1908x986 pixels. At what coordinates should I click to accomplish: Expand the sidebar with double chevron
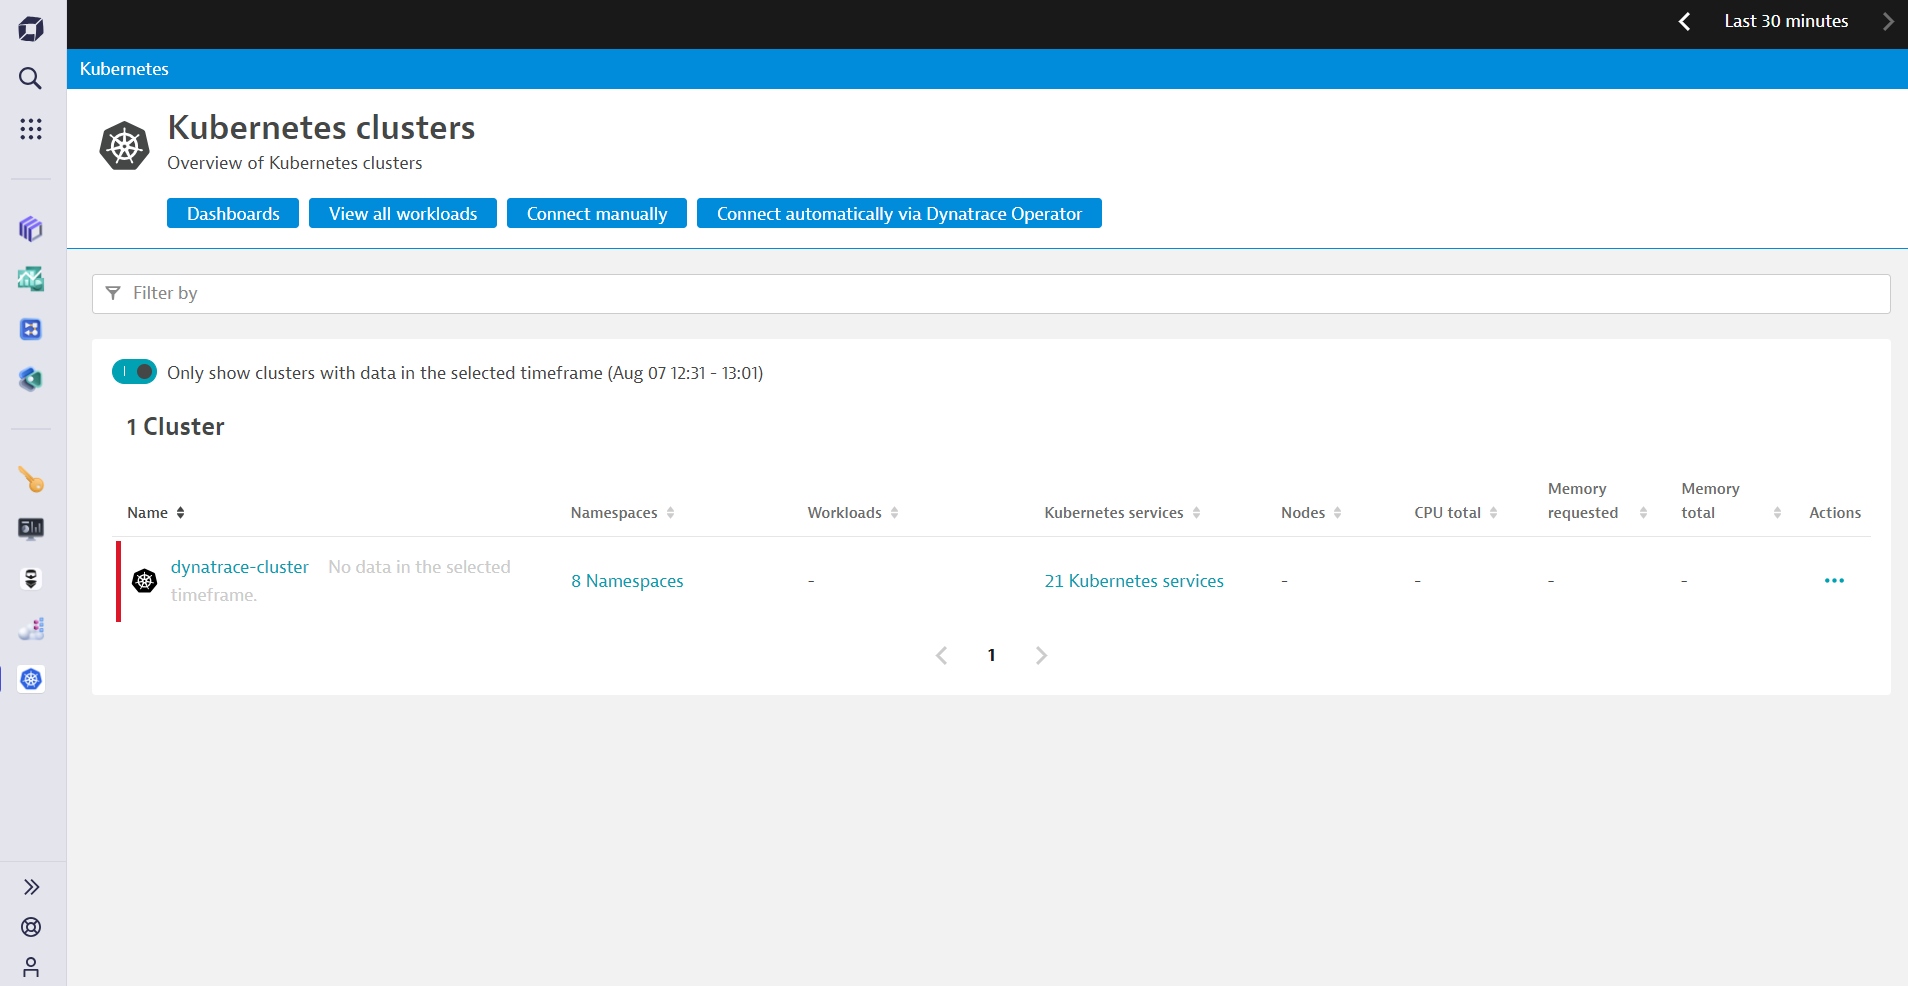tap(31, 887)
